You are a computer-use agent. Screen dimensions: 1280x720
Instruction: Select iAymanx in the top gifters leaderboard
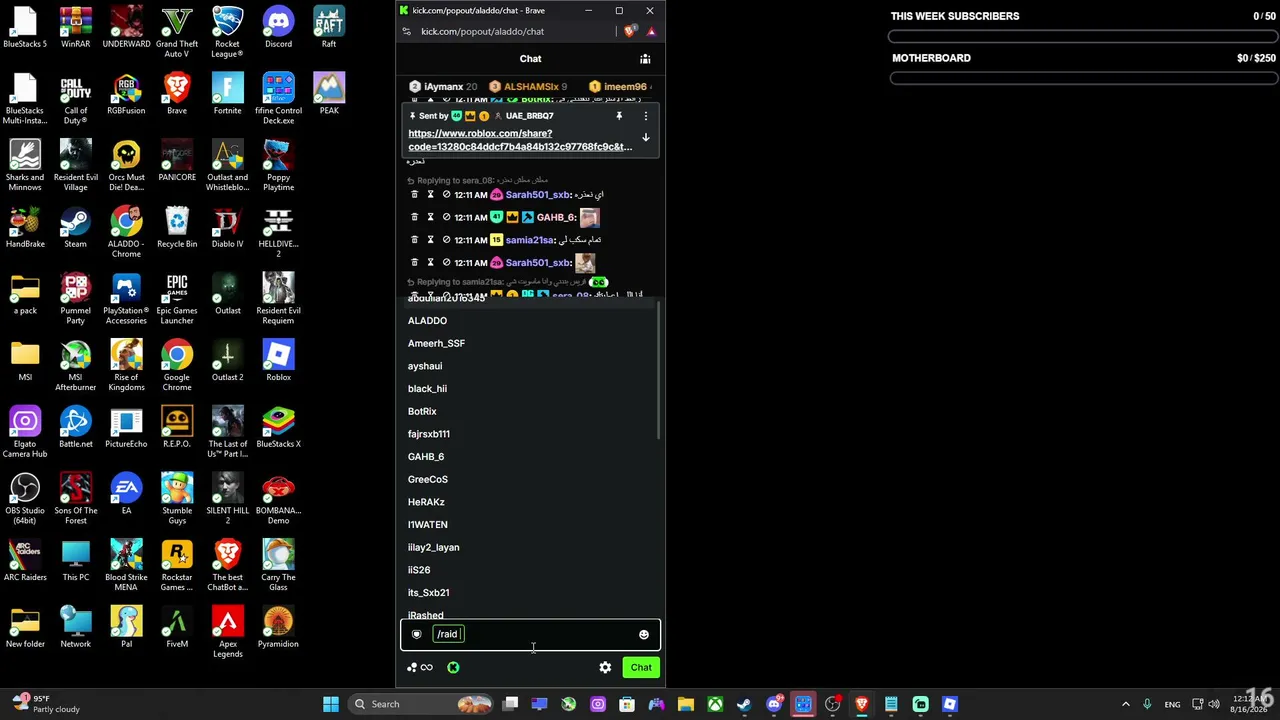point(444,87)
